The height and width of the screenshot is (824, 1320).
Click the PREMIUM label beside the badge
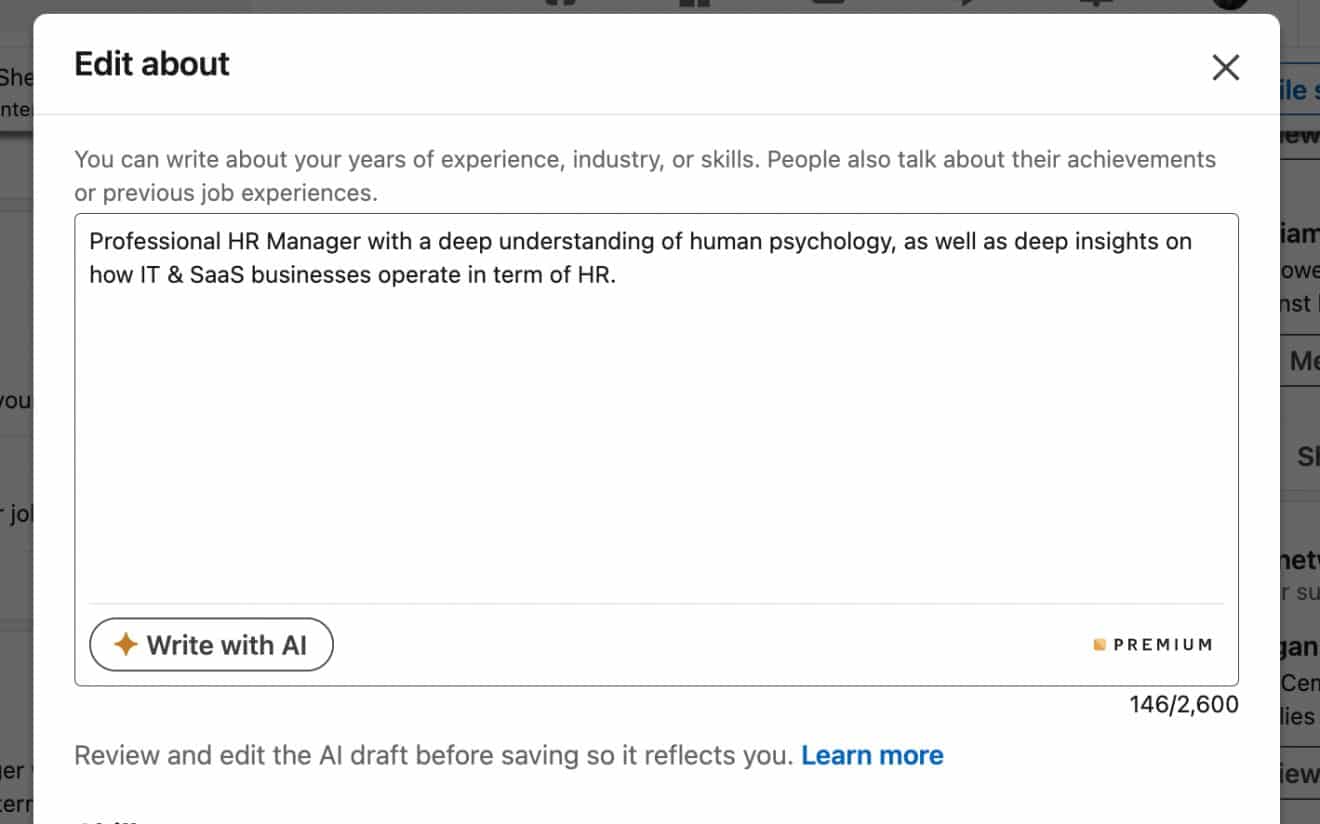tap(1162, 644)
